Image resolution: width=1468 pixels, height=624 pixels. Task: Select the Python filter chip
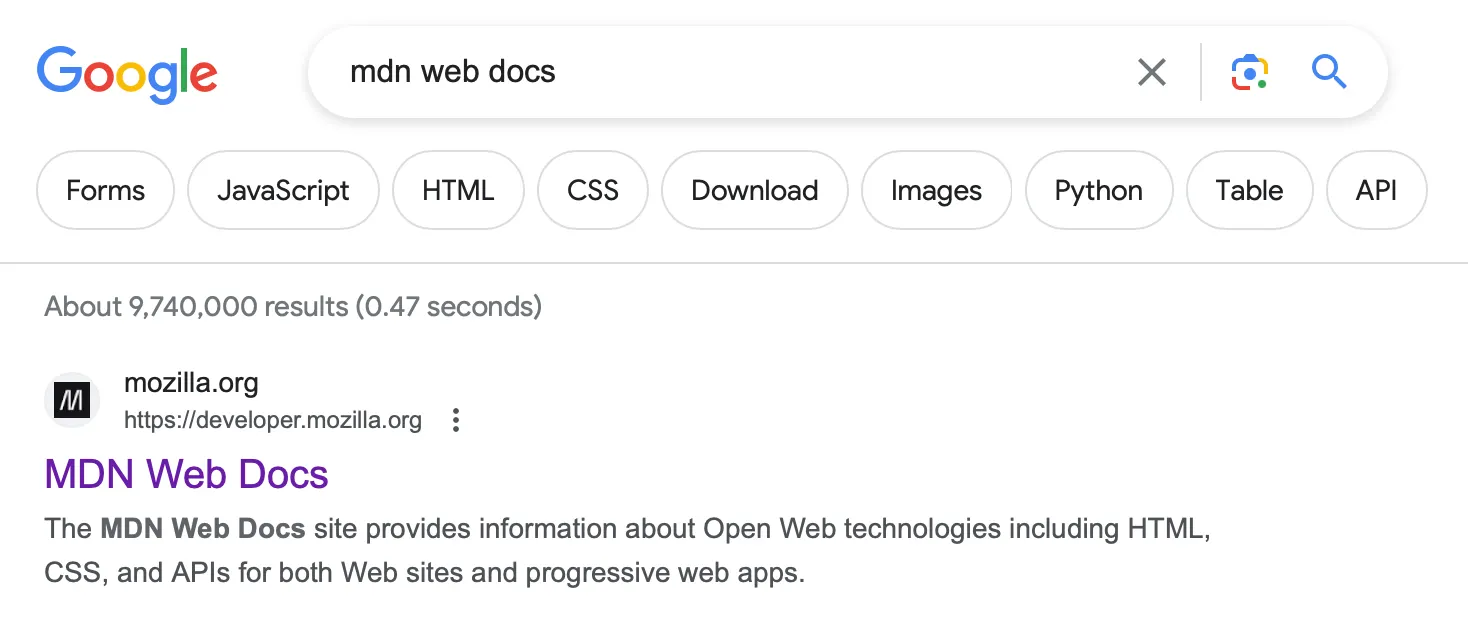coord(1098,190)
